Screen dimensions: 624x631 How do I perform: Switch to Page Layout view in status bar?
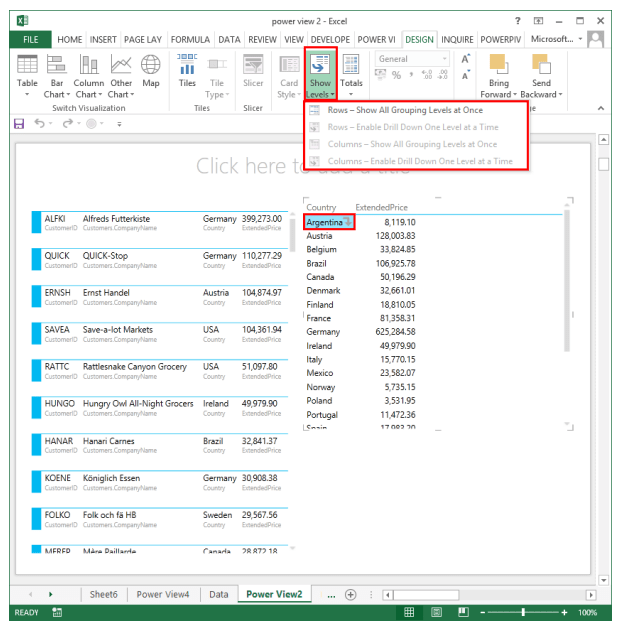(x=436, y=612)
